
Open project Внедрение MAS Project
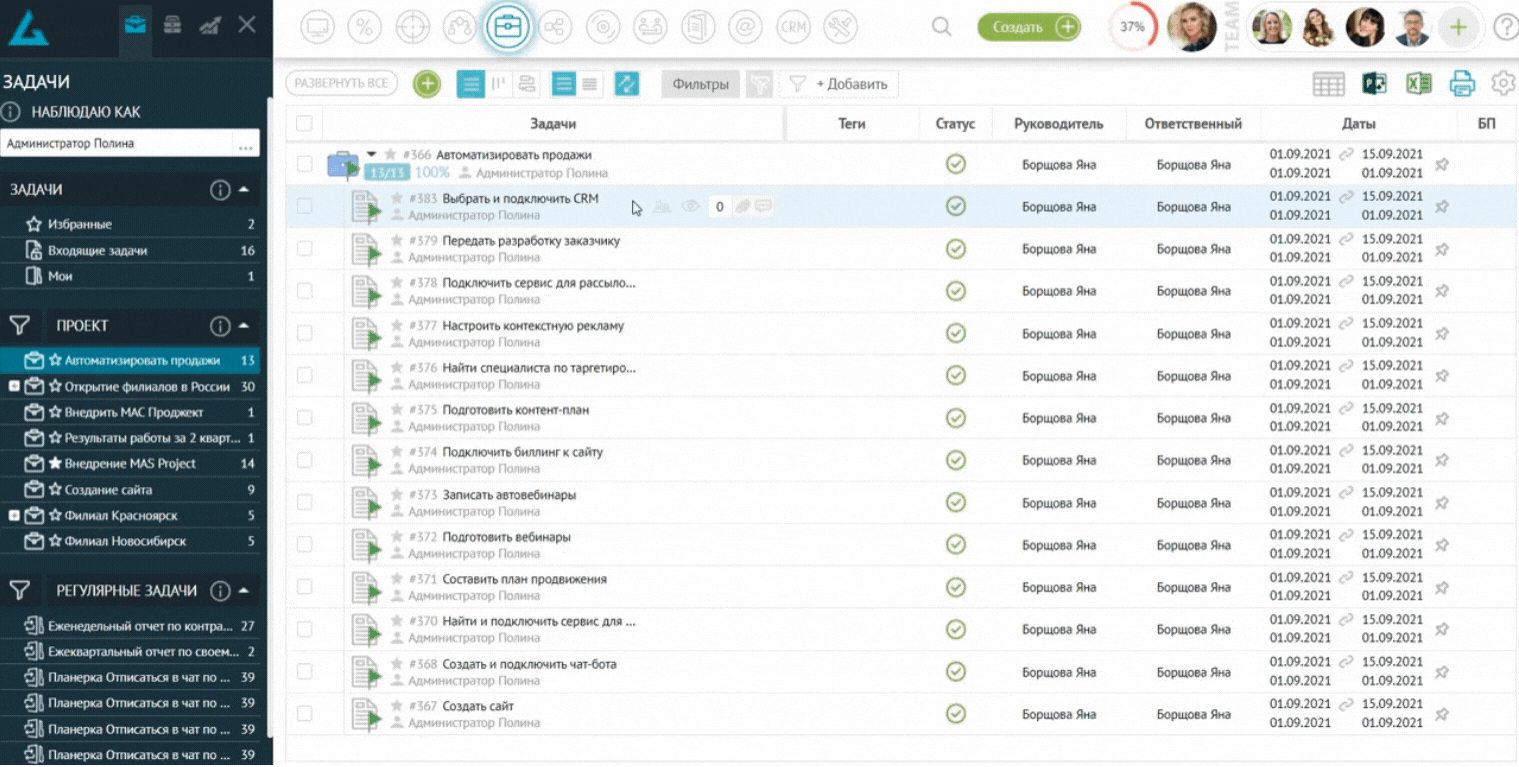pos(130,464)
